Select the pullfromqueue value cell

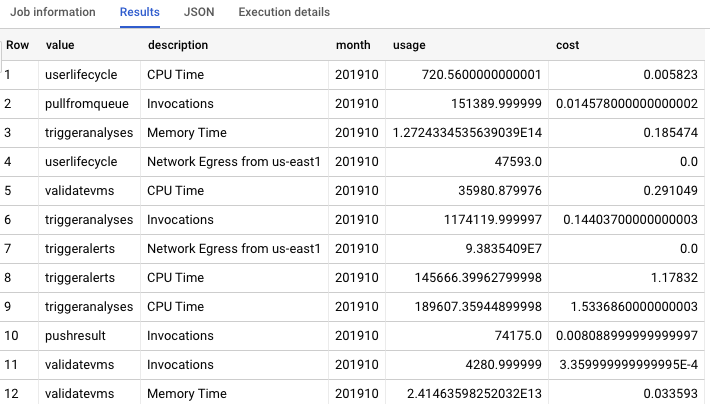coord(87,104)
